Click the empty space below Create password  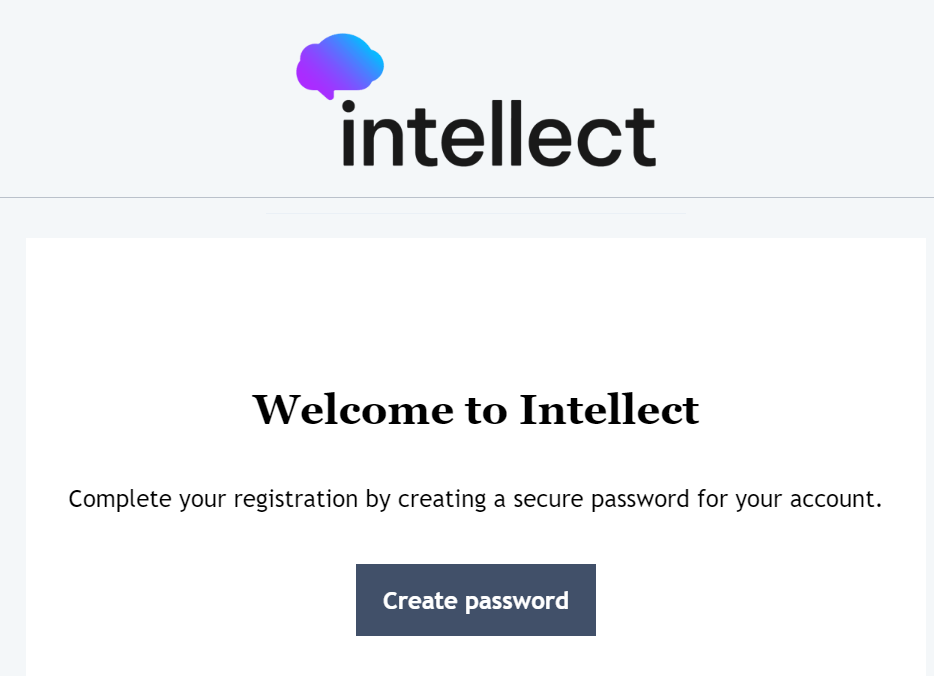[476, 660]
